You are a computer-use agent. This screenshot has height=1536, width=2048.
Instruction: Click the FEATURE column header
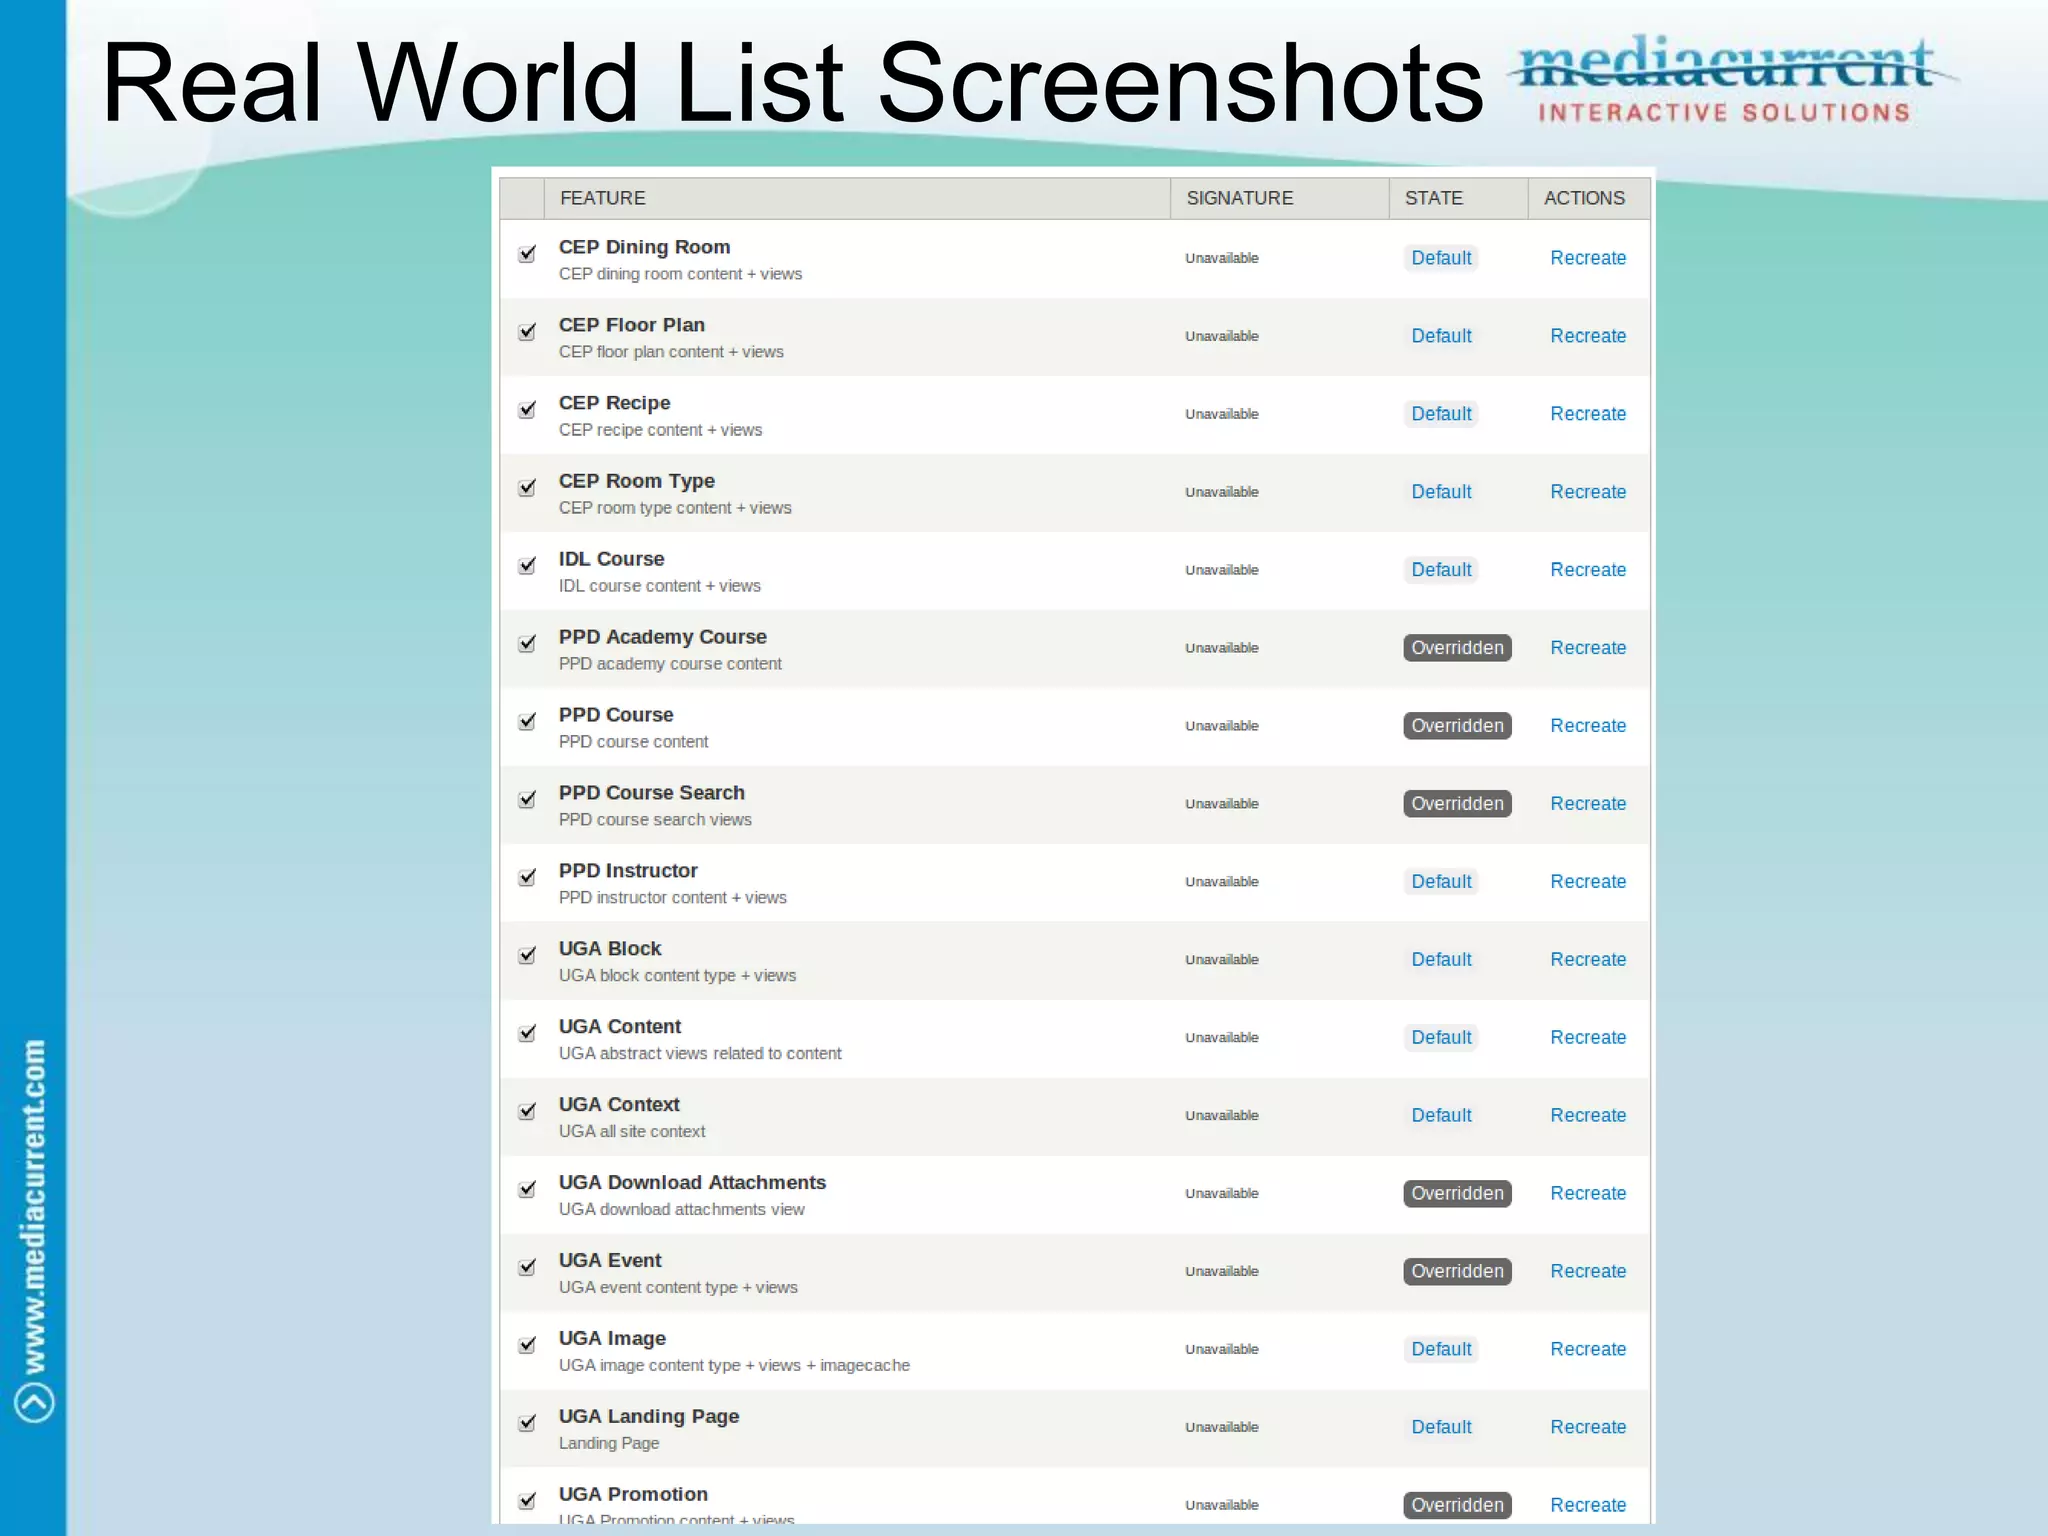point(857,198)
